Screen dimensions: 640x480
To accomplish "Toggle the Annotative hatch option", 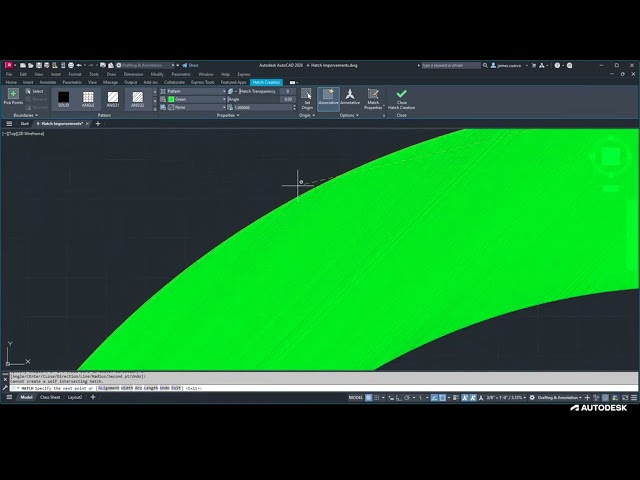I will point(350,98).
